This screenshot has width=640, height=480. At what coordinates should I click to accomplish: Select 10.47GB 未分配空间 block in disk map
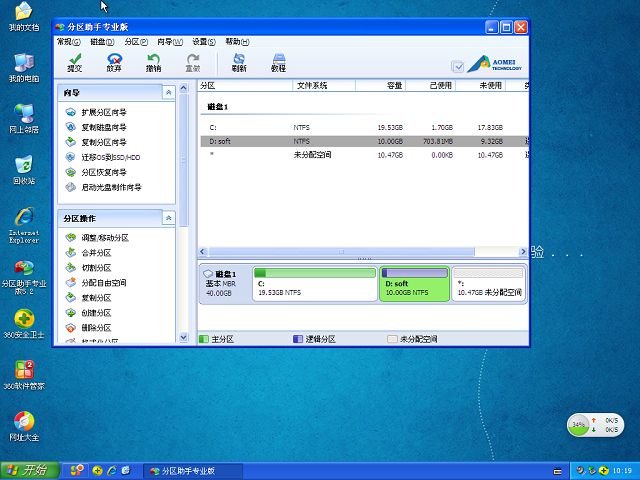click(x=488, y=284)
